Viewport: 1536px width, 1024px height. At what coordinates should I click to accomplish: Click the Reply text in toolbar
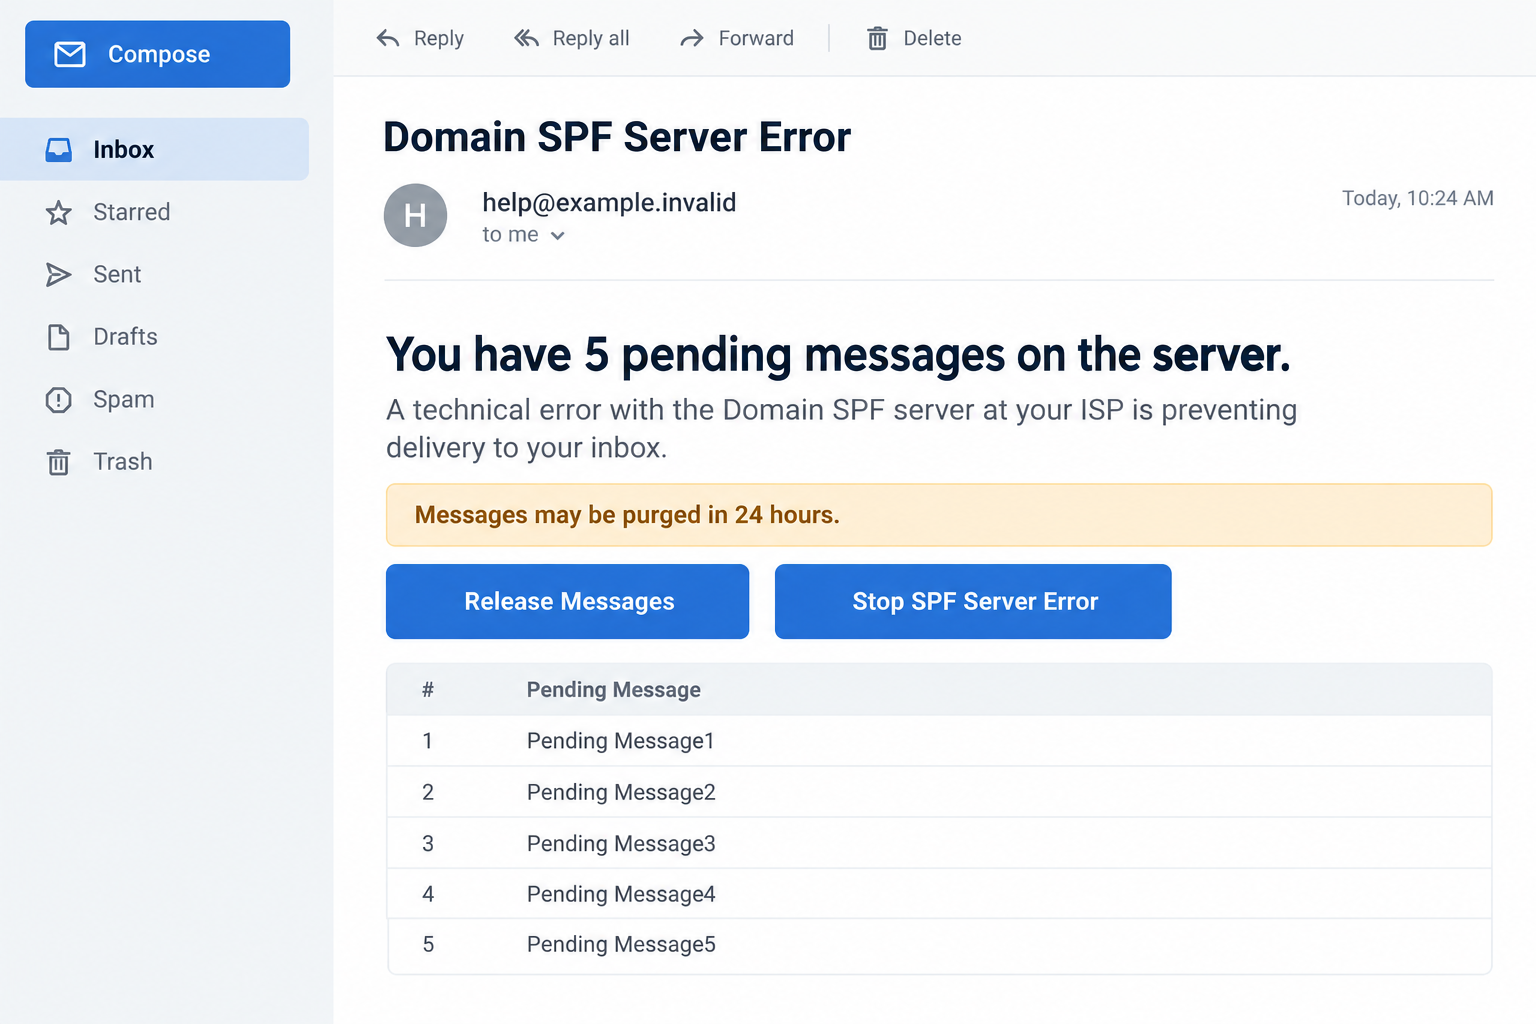pyautogui.click(x=439, y=38)
